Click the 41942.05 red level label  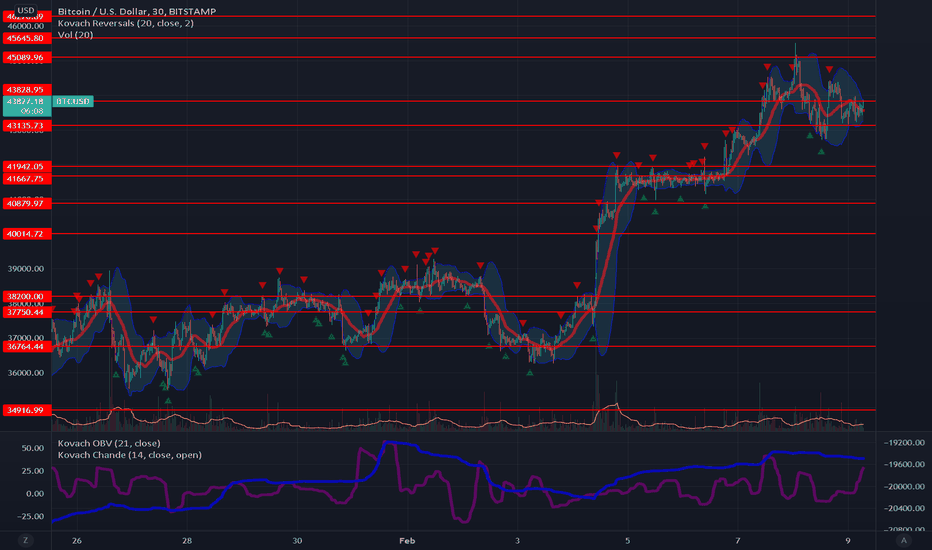[x=27, y=166]
